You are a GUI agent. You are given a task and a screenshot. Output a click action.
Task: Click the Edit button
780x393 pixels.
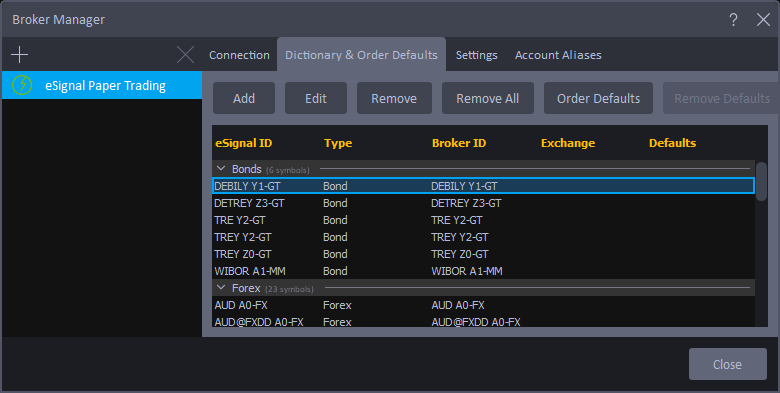click(316, 98)
